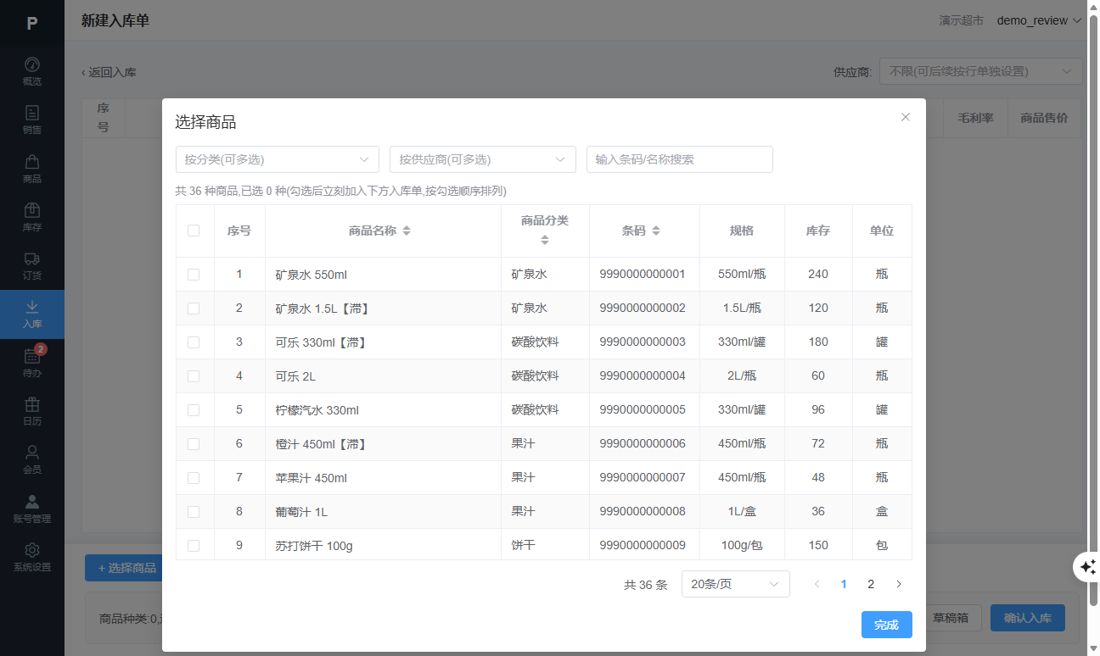Open the 入库 stock-in sidebar icon
This screenshot has width=1100, height=656.
(x=32, y=314)
